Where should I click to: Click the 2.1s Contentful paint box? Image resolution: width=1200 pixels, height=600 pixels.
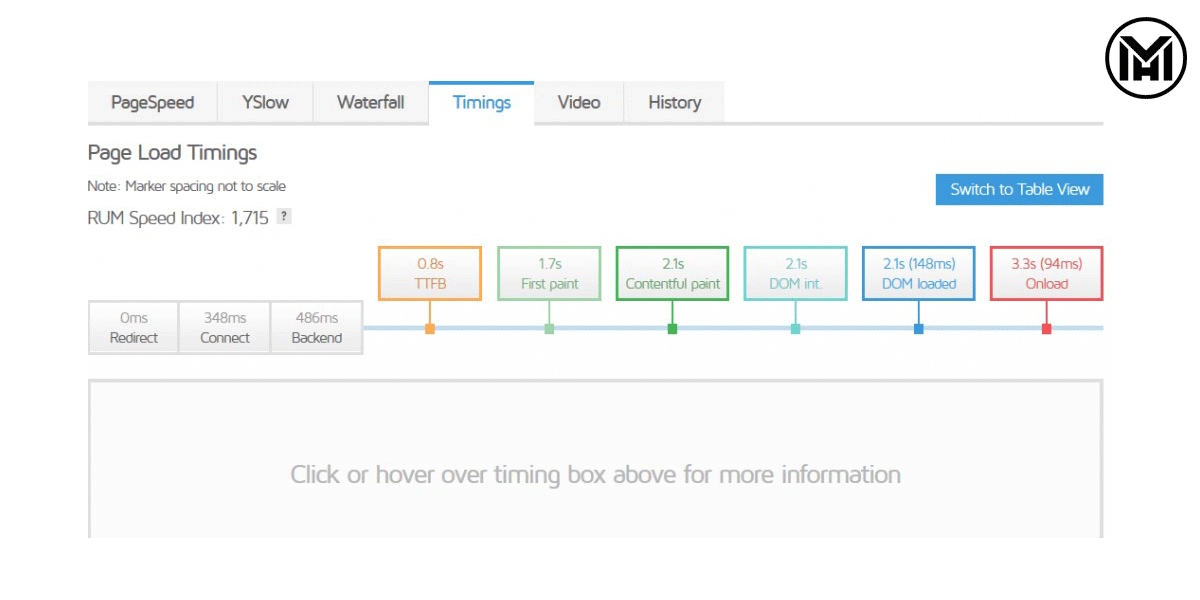pos(672,273)
